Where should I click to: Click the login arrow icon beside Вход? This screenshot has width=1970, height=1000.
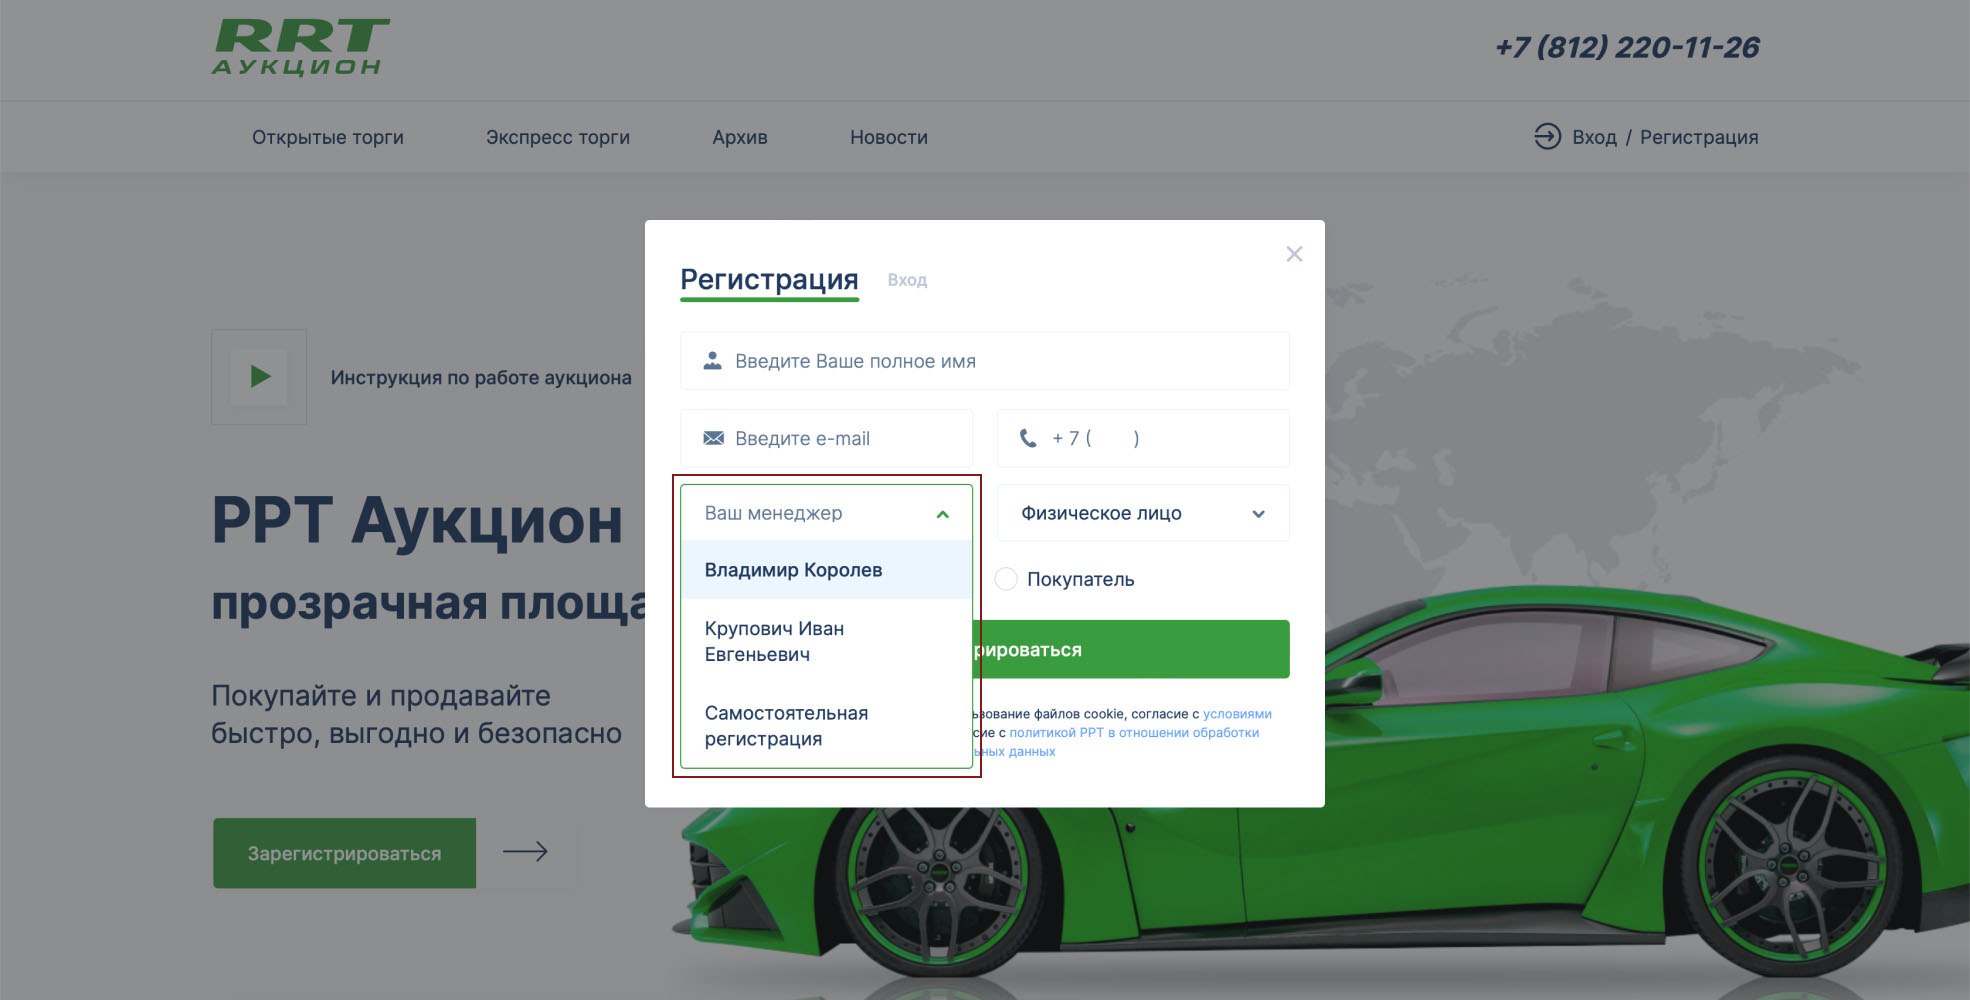(1547, 136)
